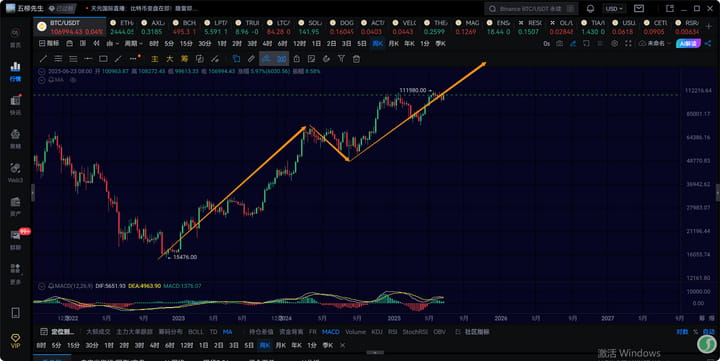Click the filter funnel icon in drawing toolbar

coord(341,59)
